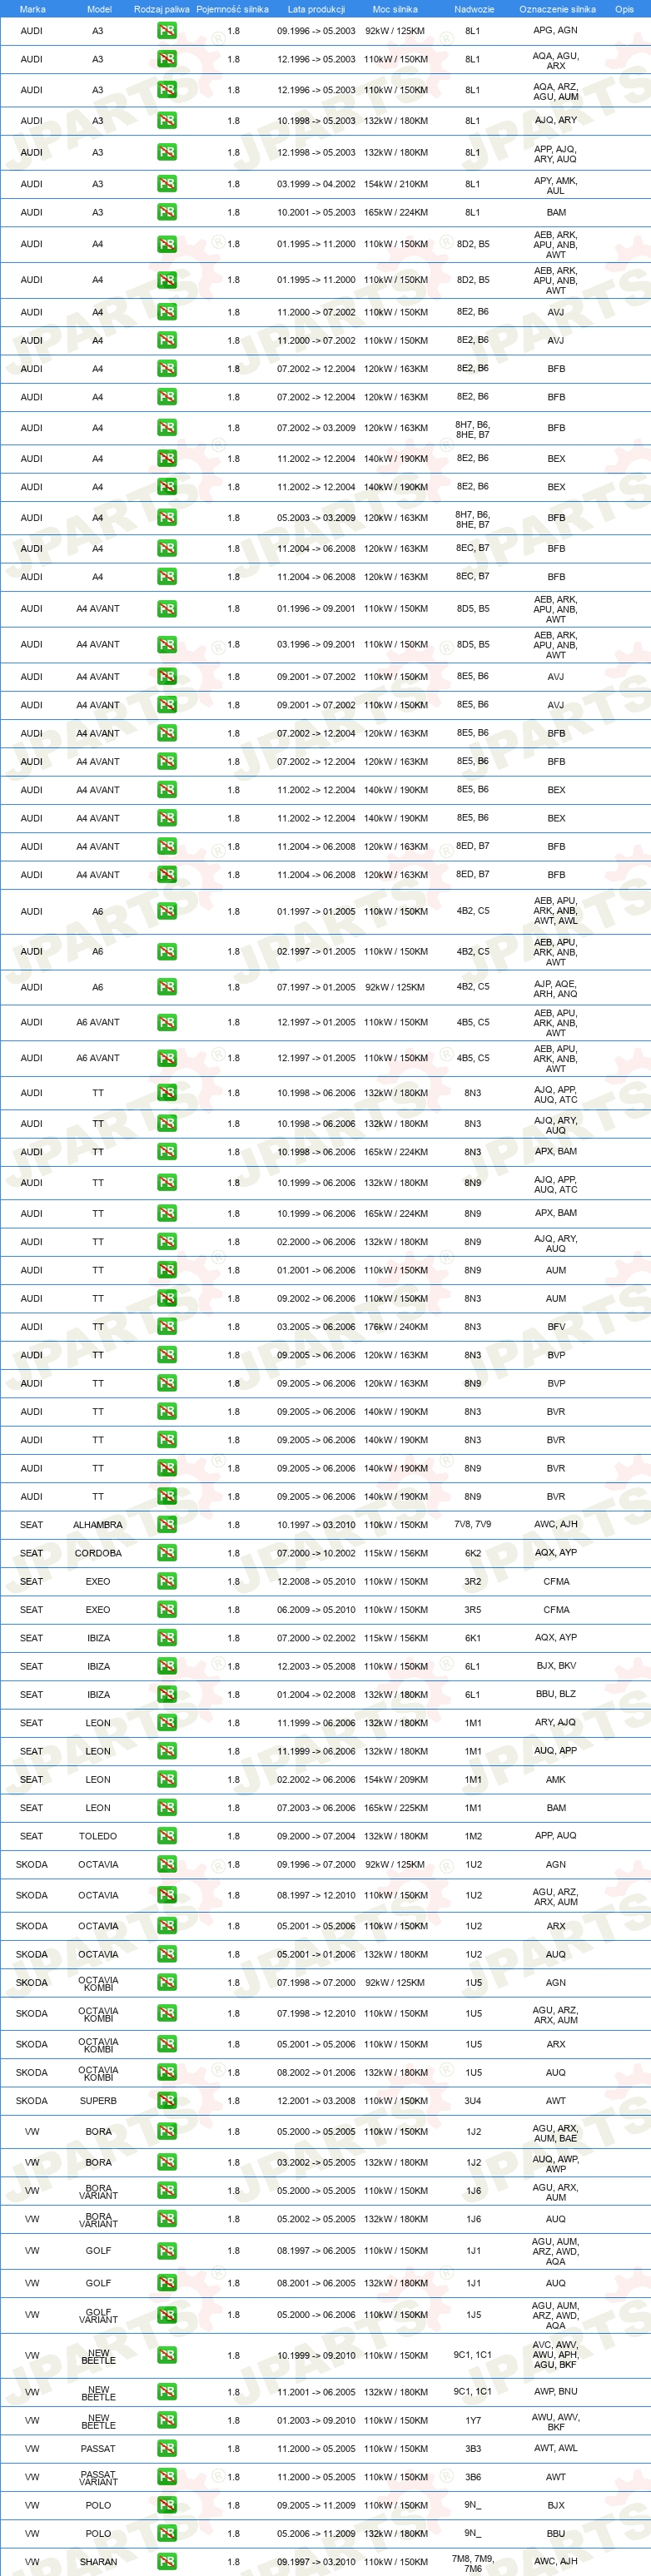
Task: Click fuel icon in VW Golf 1J1 110kW row
Action: coord(167,2251)
